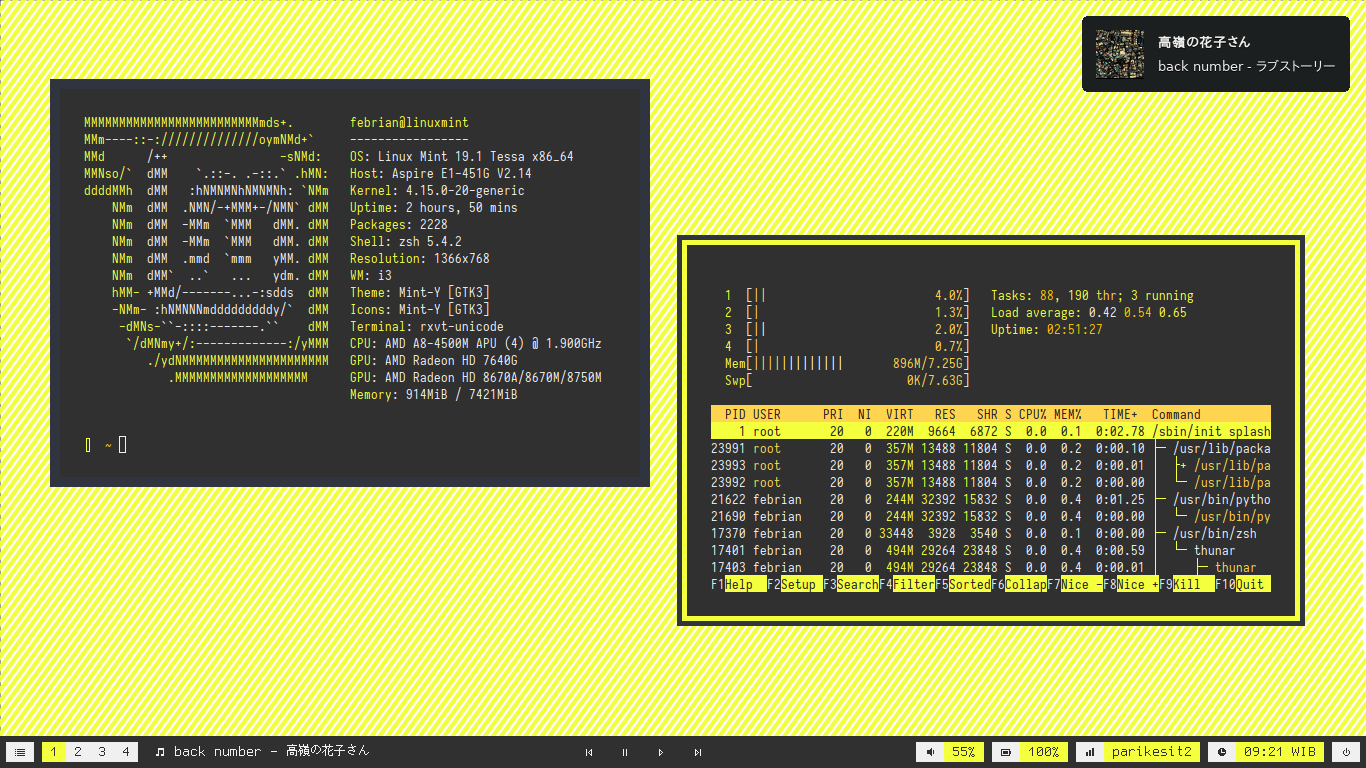
Task: Click the OS: Linux Mint 19.1 line
Action: tap(462, 156)
